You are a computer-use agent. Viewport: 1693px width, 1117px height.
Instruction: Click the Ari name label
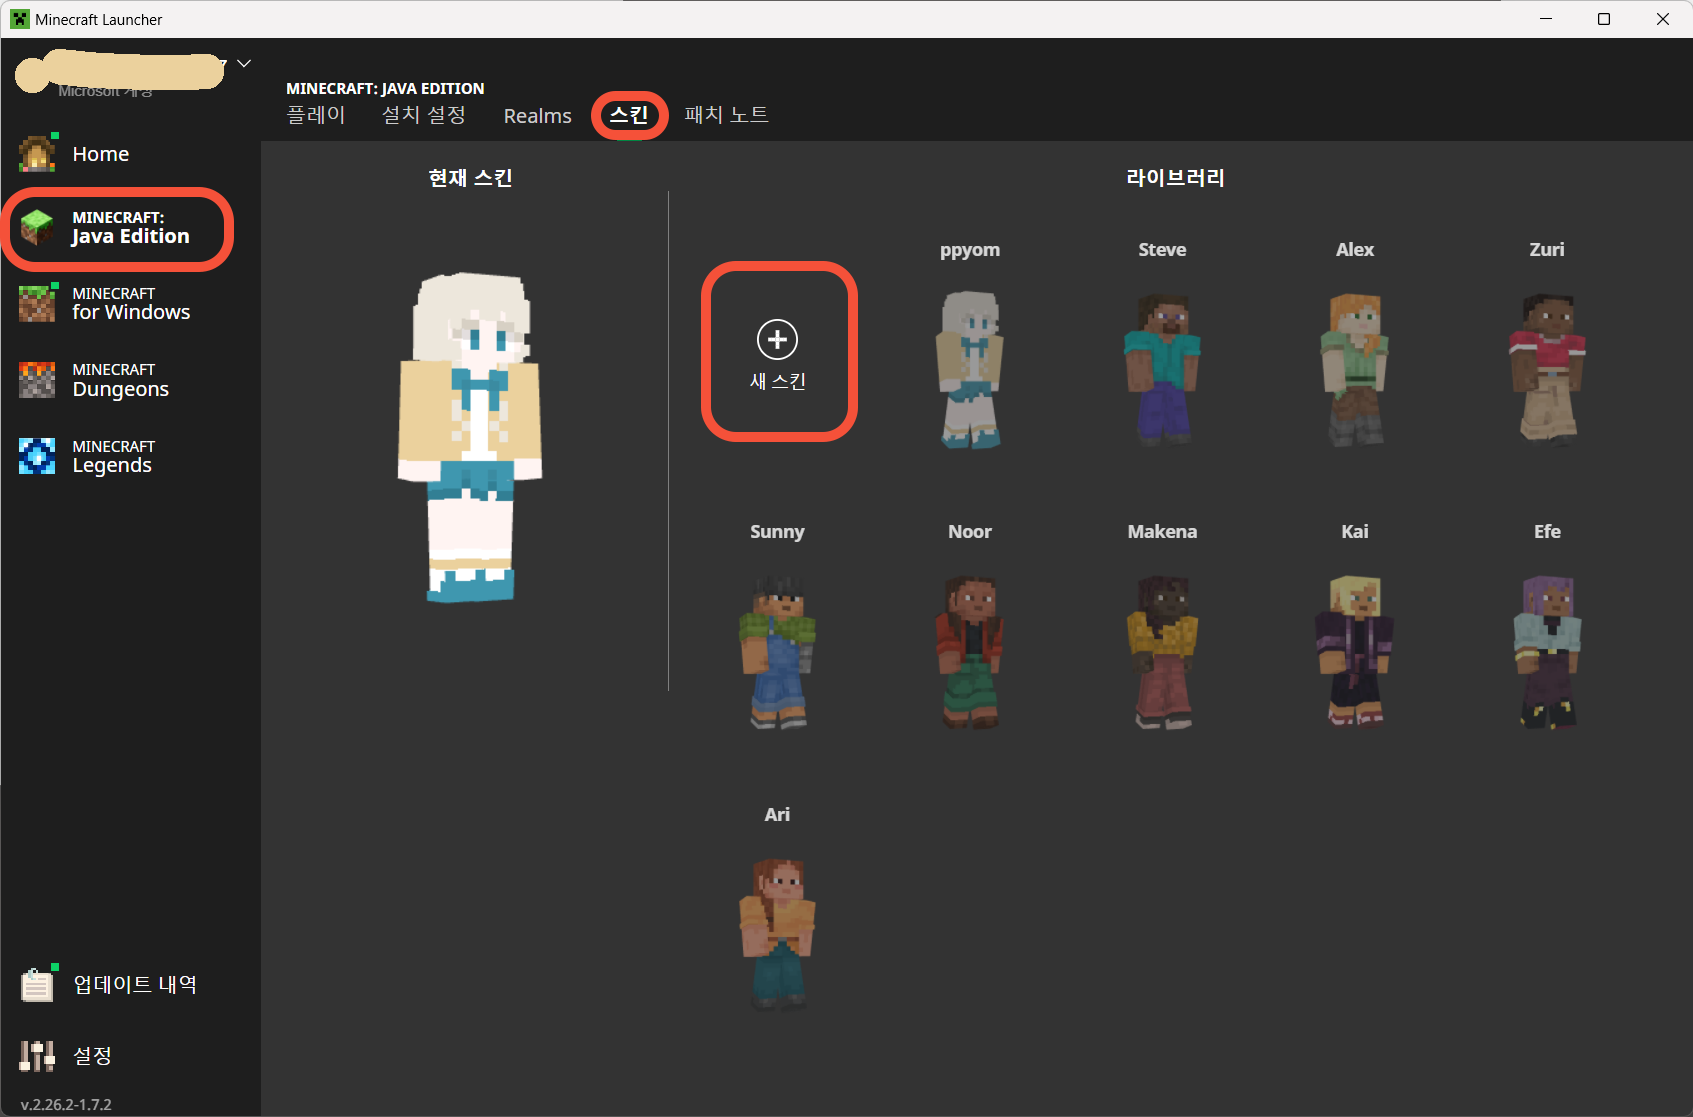click(777, 815)
